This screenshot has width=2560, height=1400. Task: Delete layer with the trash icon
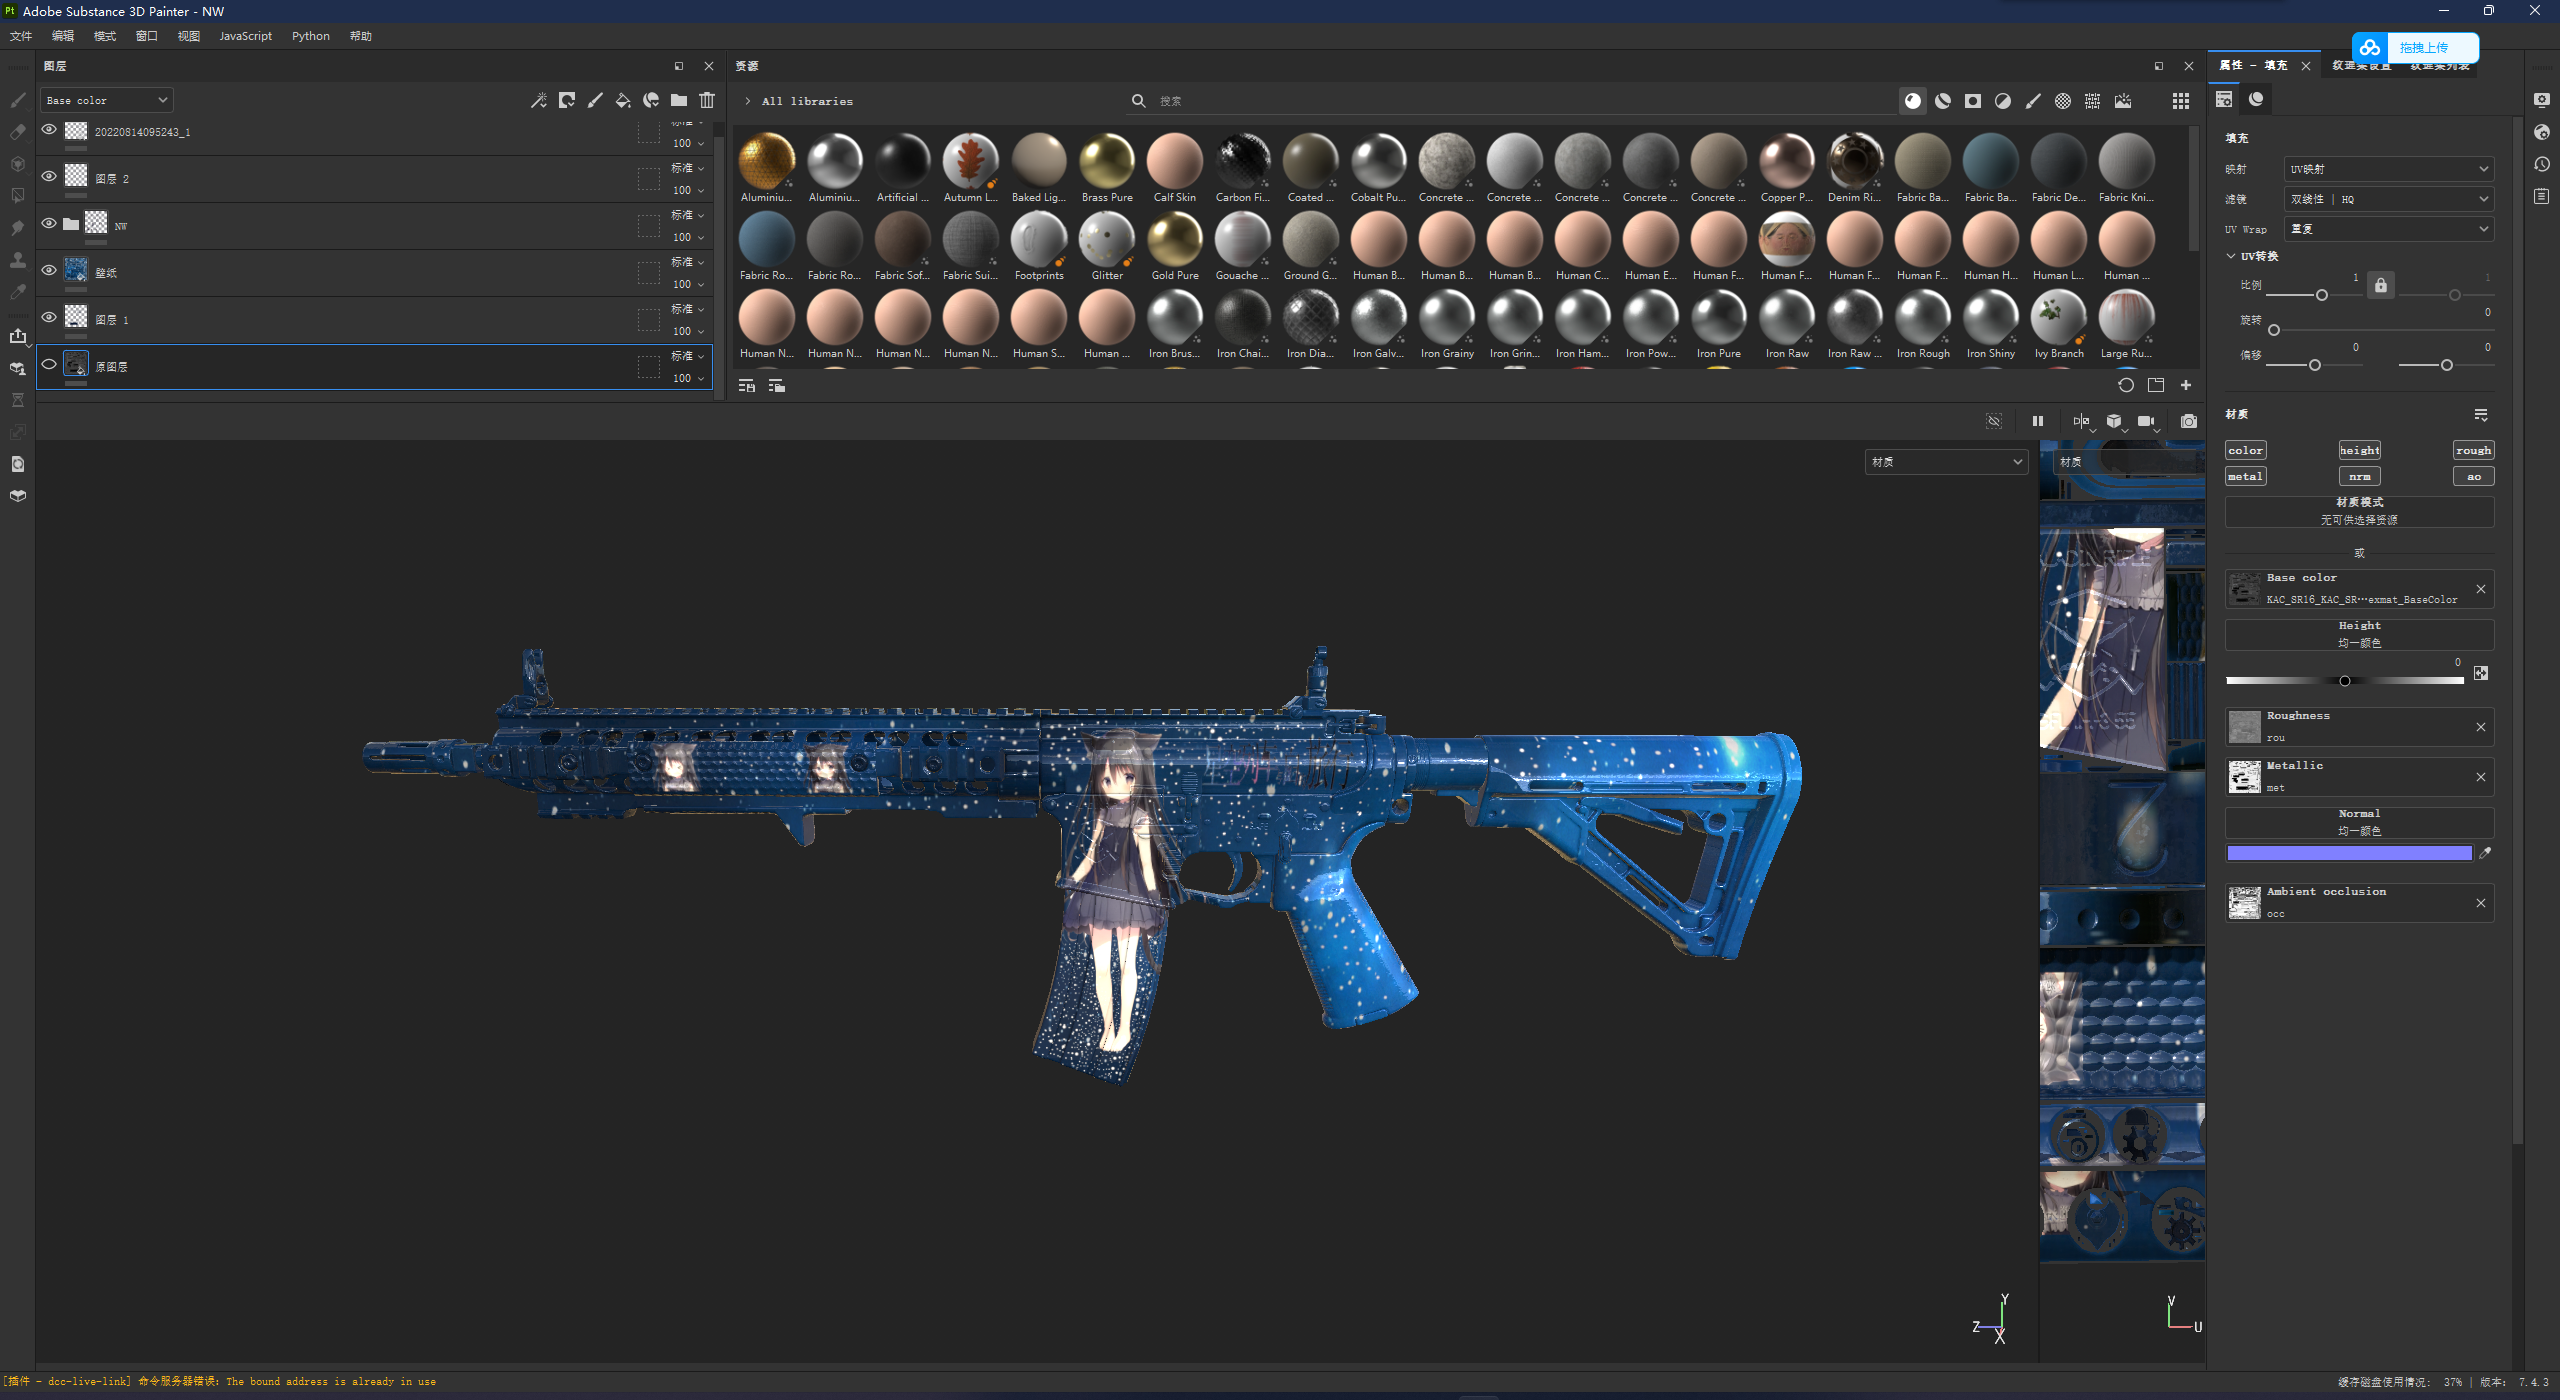click(707, 100)
